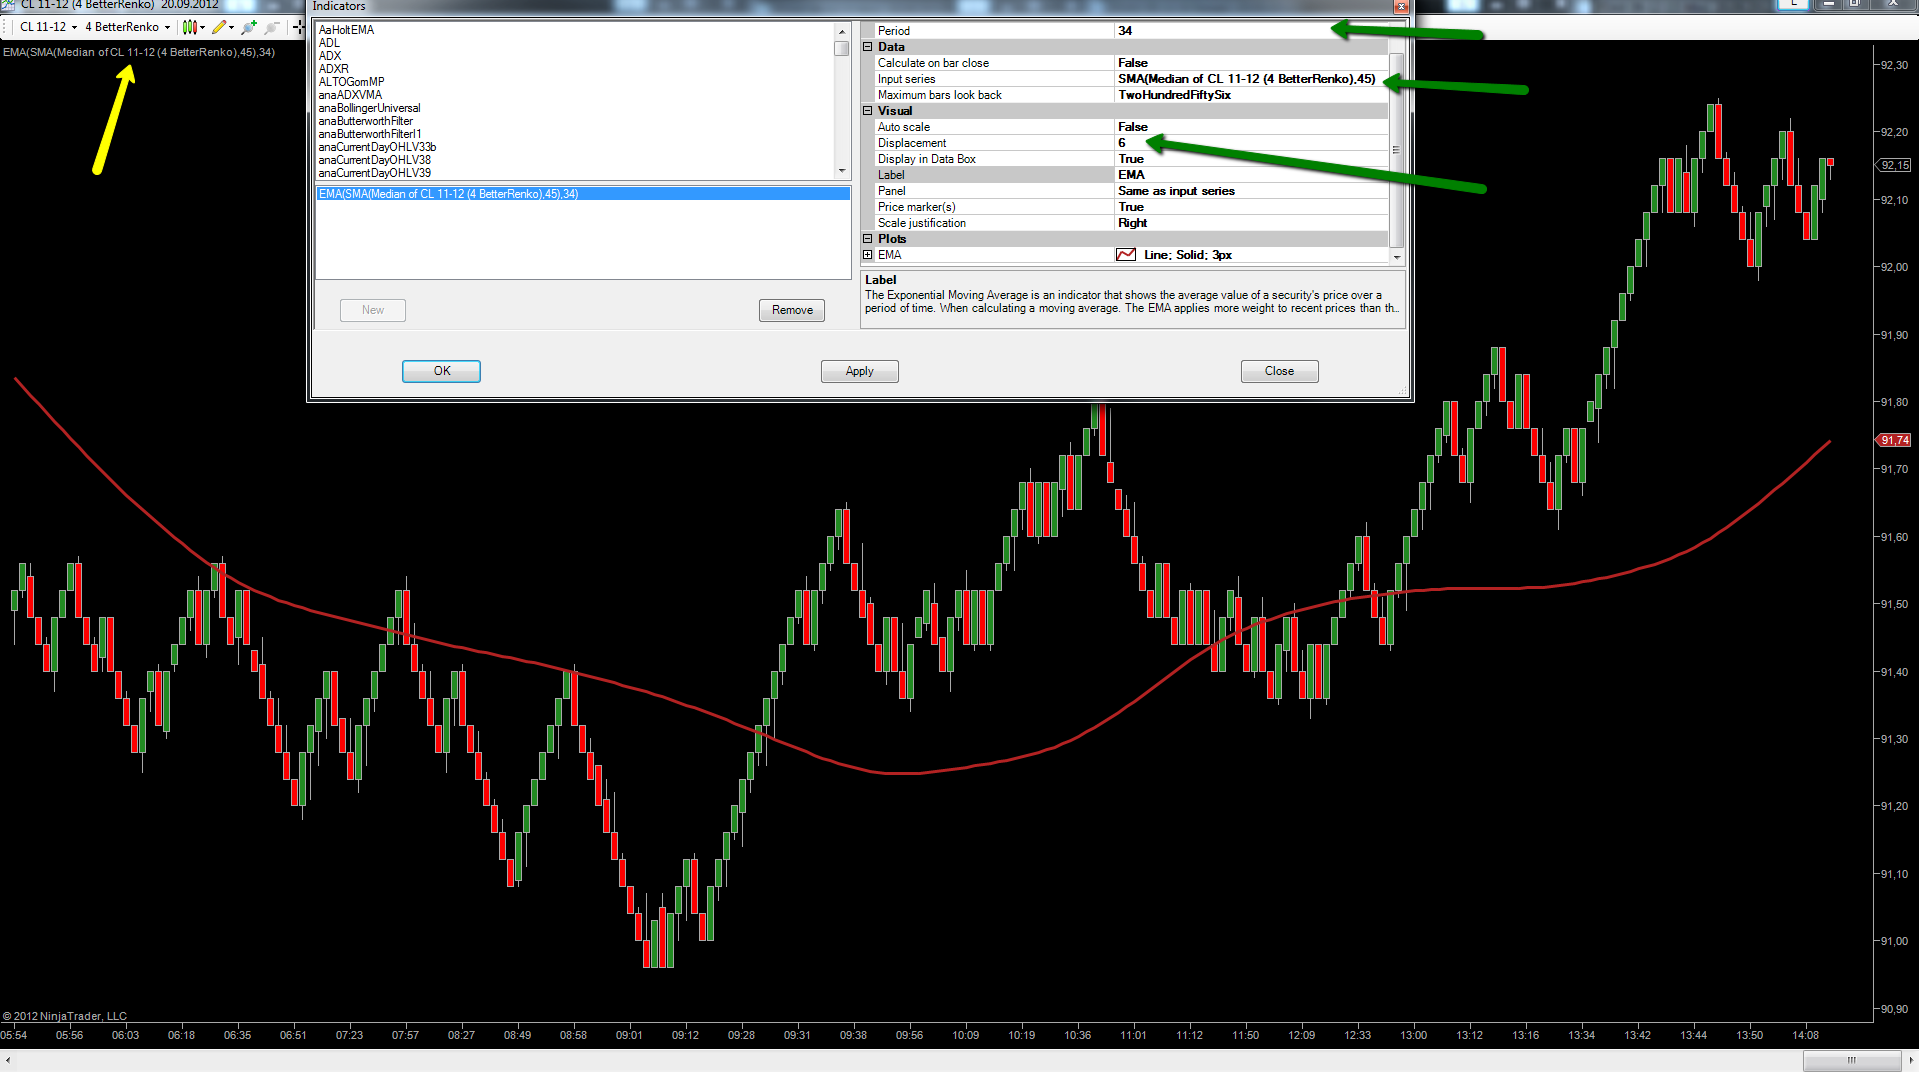Click the Close button in Indicators dialog
Image resolution: width=1919 pixels, height=1072 pixels.
[1279, 371]
